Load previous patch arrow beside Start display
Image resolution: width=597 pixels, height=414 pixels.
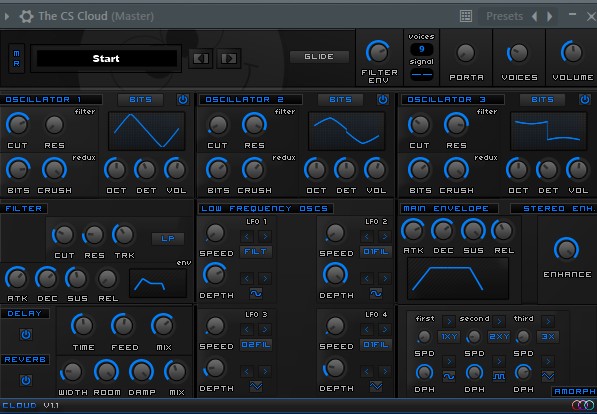[x=200, y=58]
